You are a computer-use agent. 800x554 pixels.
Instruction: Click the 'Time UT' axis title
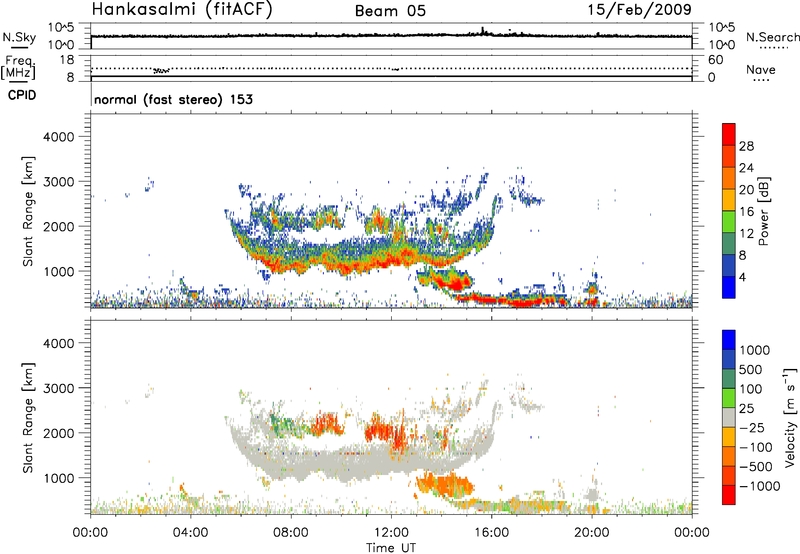(x=391, y=548)
